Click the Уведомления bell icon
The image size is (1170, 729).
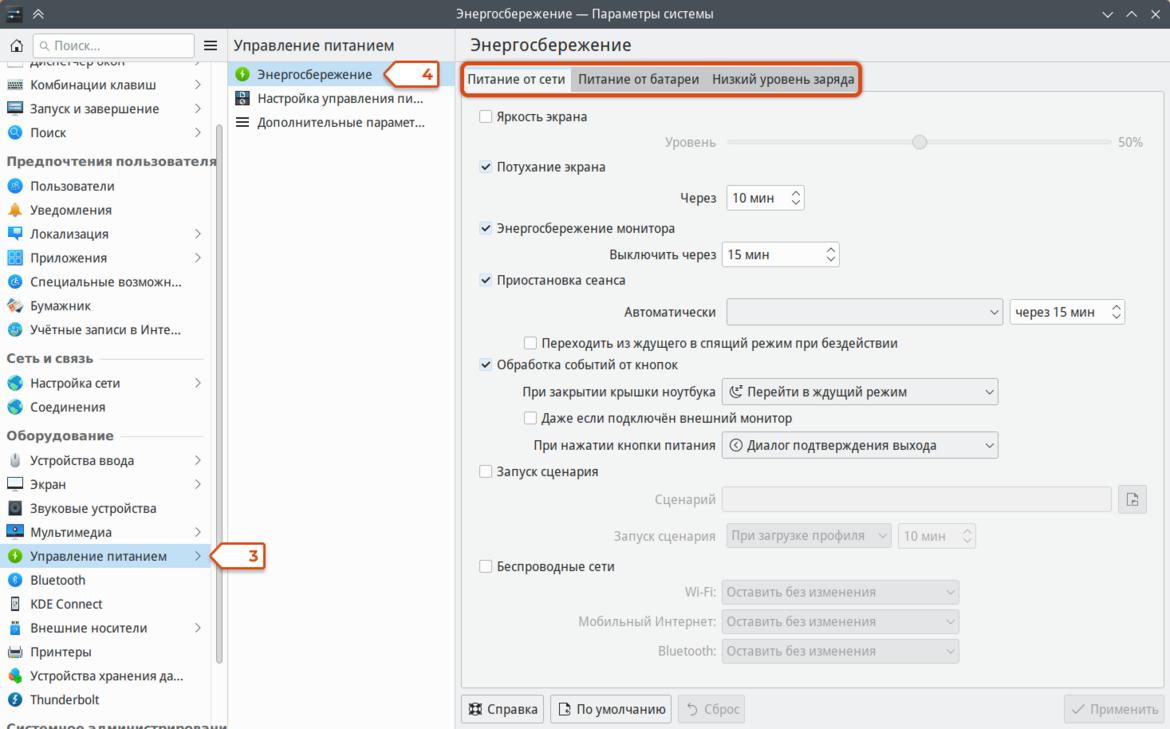15,210
